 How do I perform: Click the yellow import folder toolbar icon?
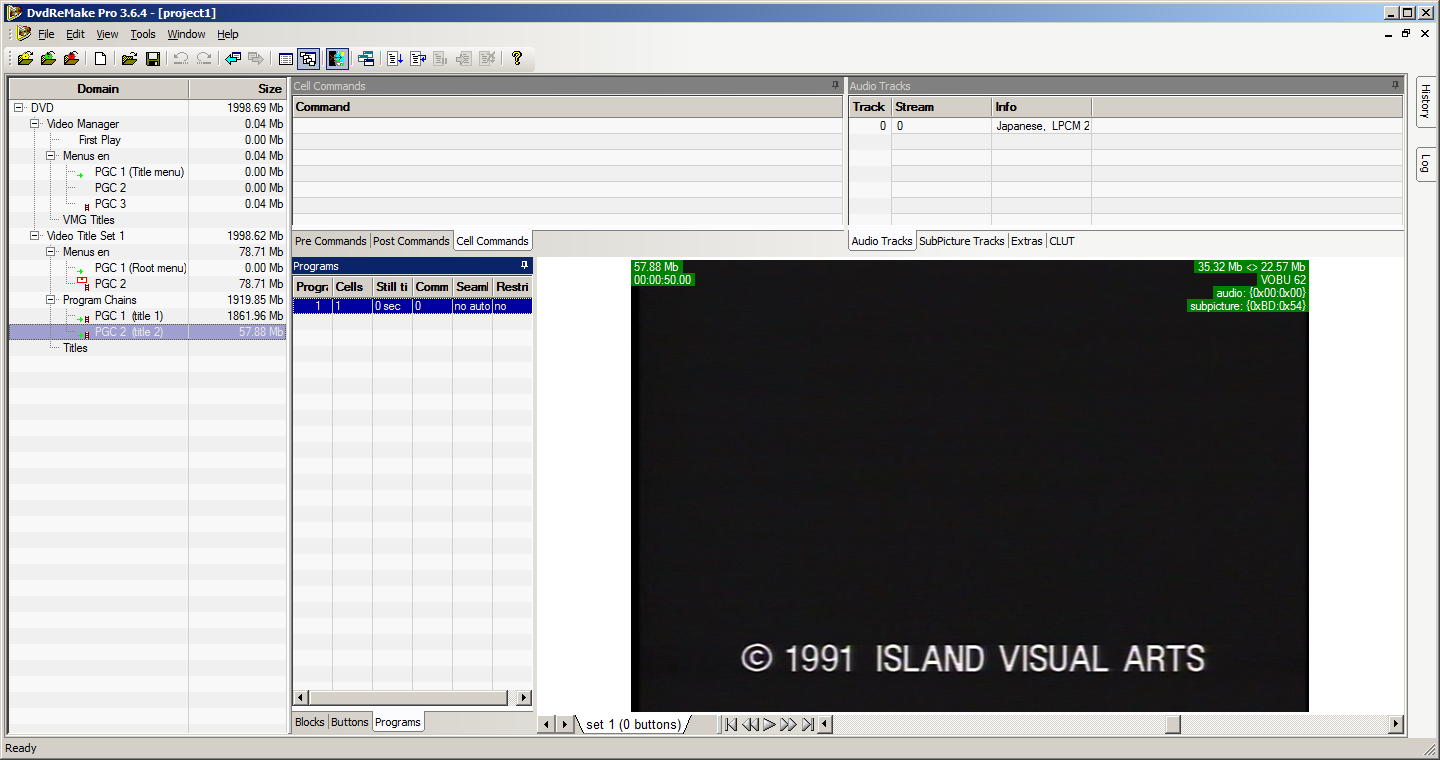point(25,58)
